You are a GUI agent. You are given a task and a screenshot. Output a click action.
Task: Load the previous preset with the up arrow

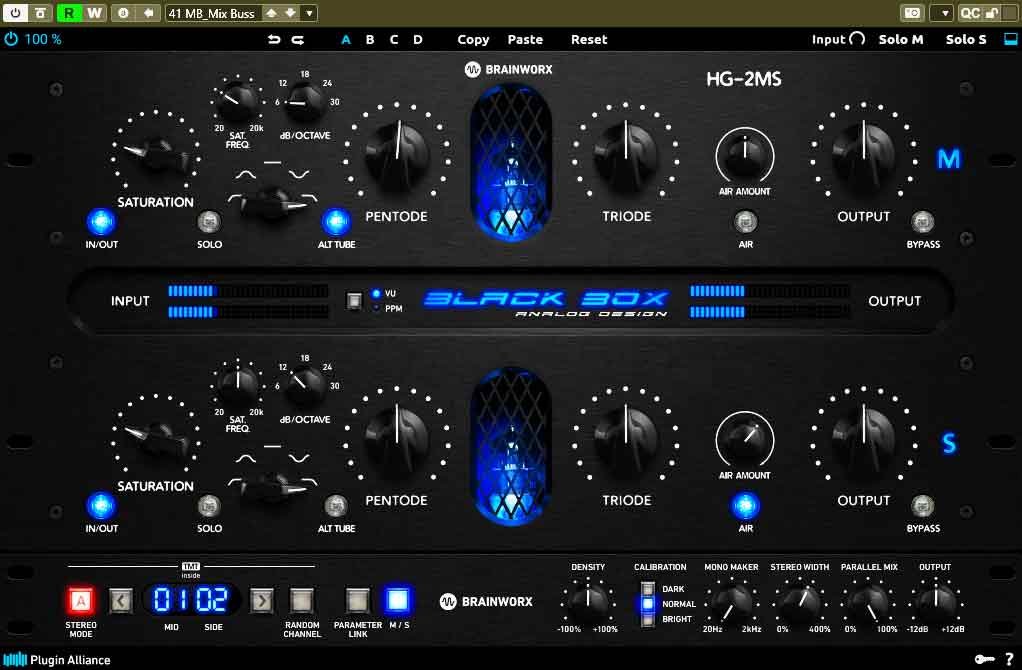point(271,12)
